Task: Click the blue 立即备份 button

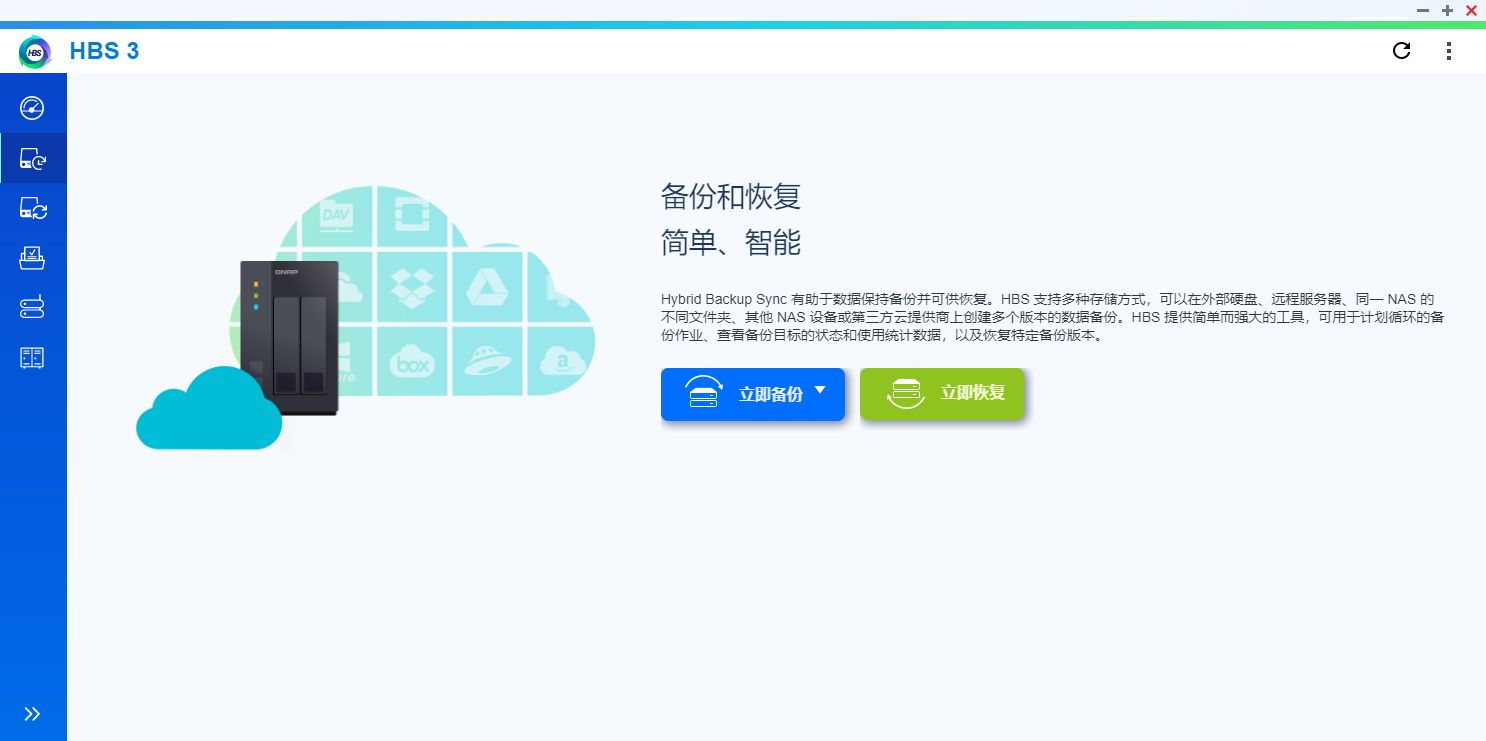Action: [750, 394]
